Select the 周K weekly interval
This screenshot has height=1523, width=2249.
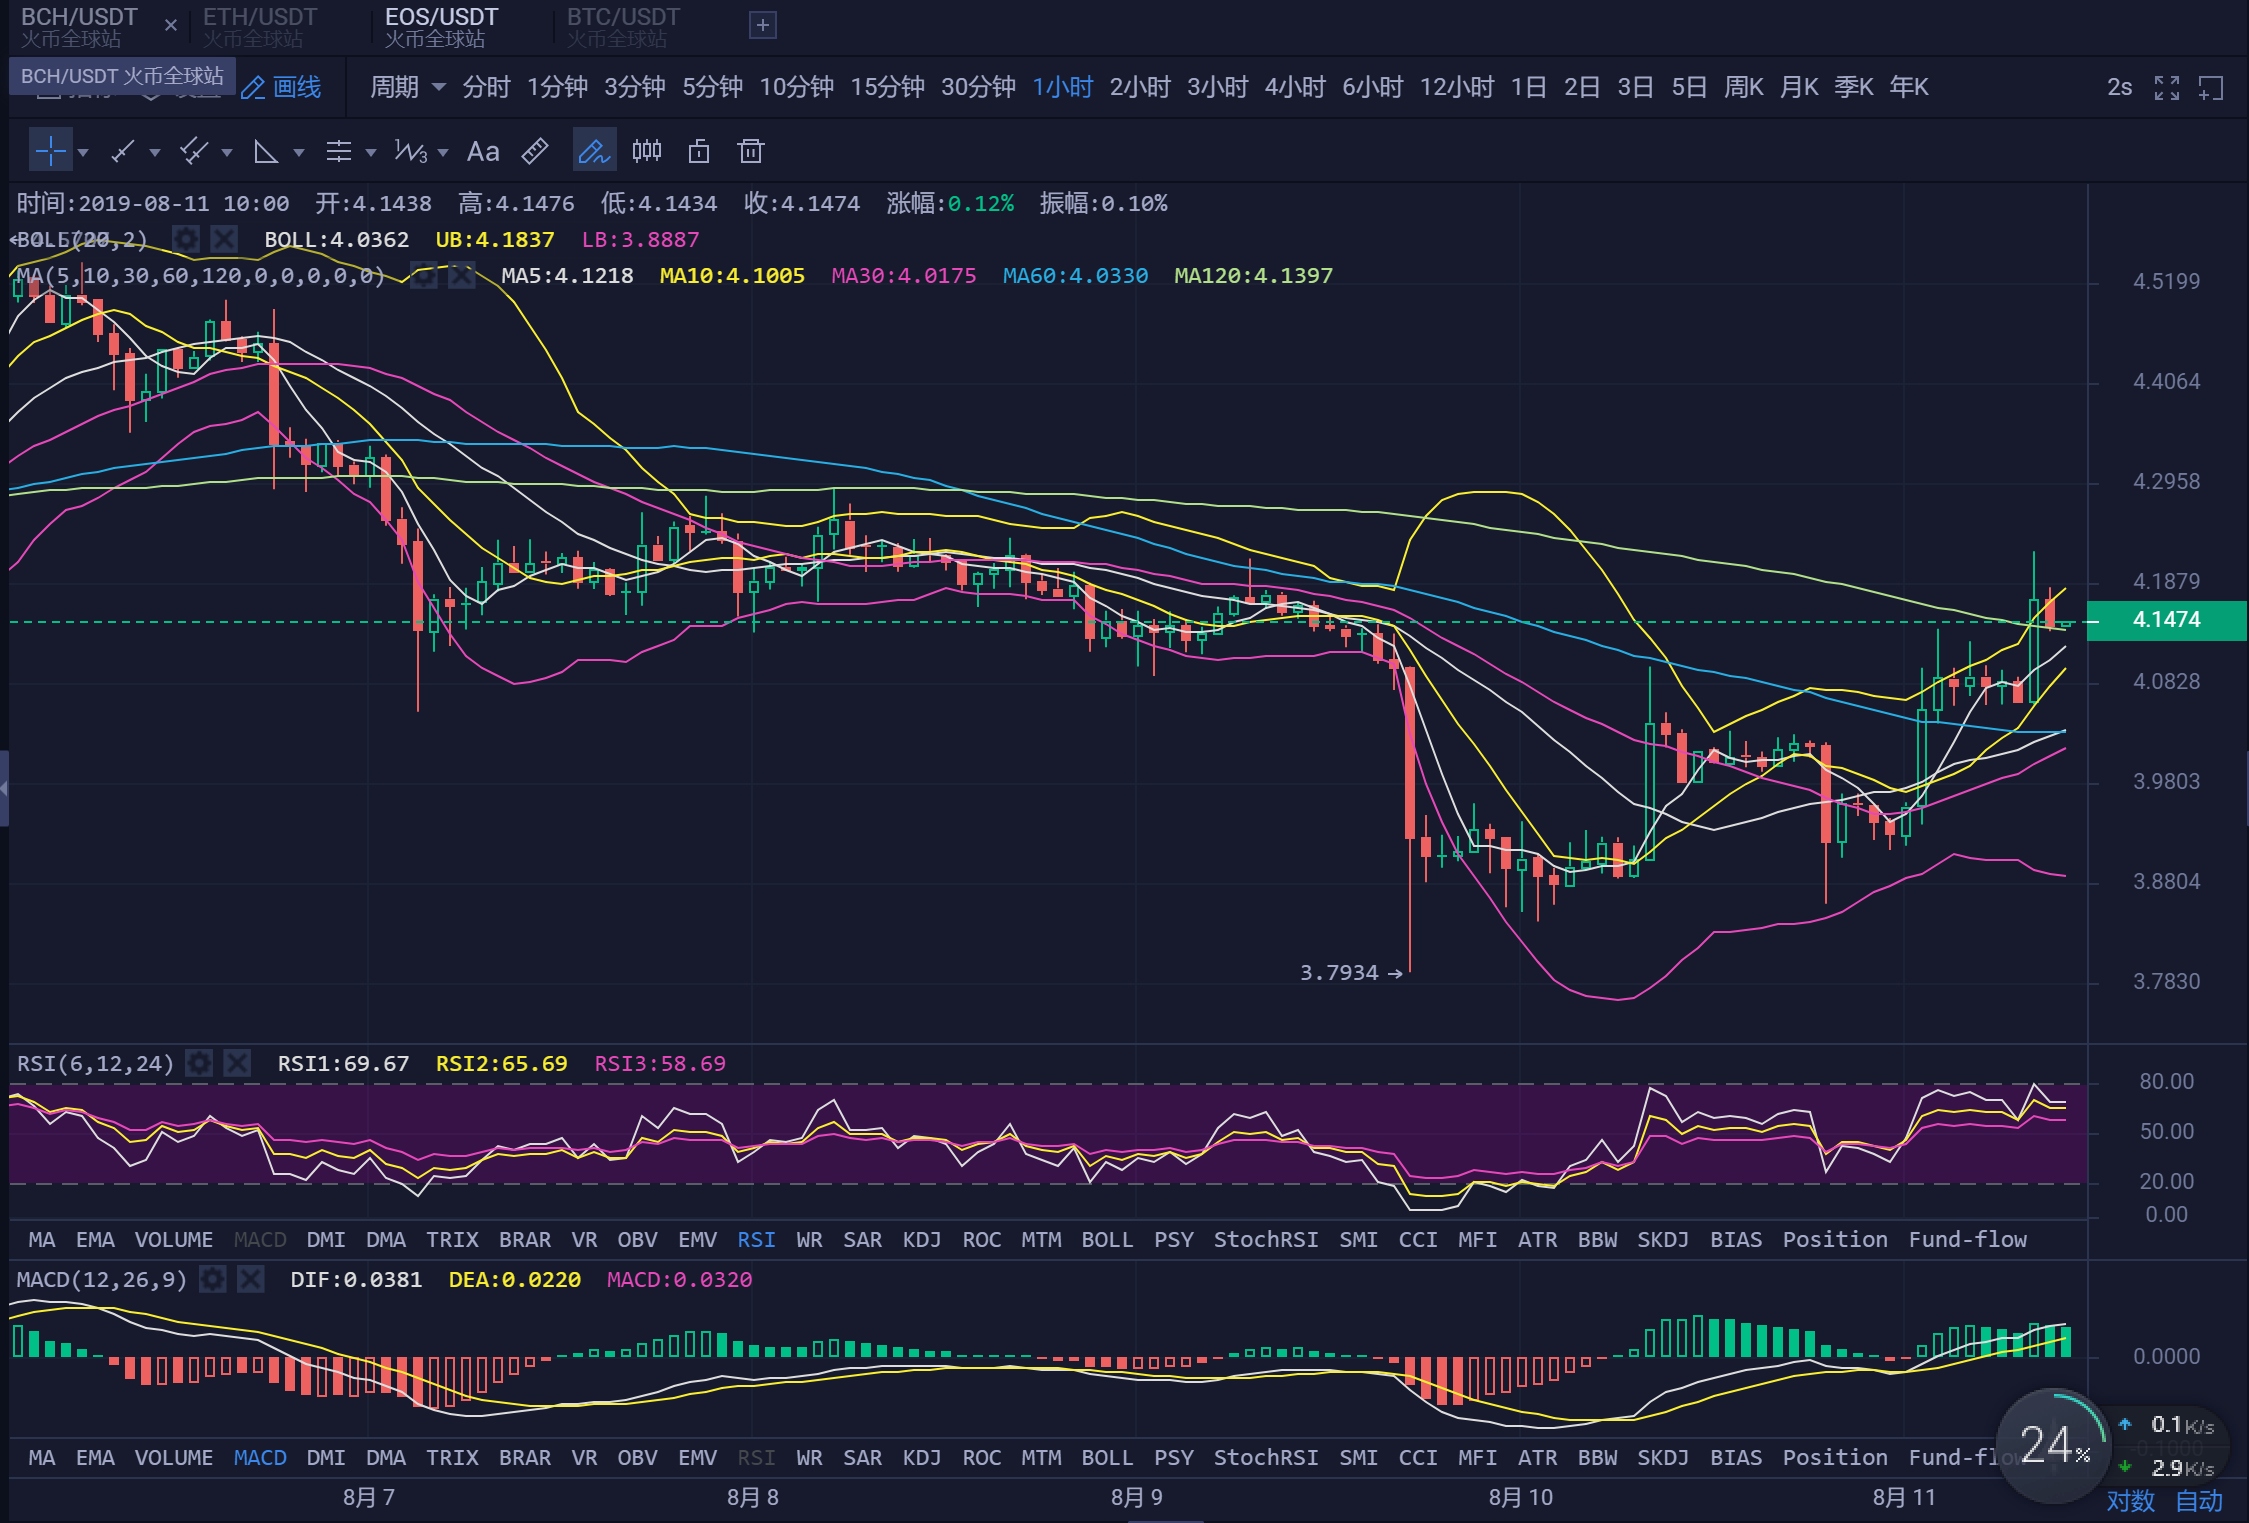point(1744,88)
